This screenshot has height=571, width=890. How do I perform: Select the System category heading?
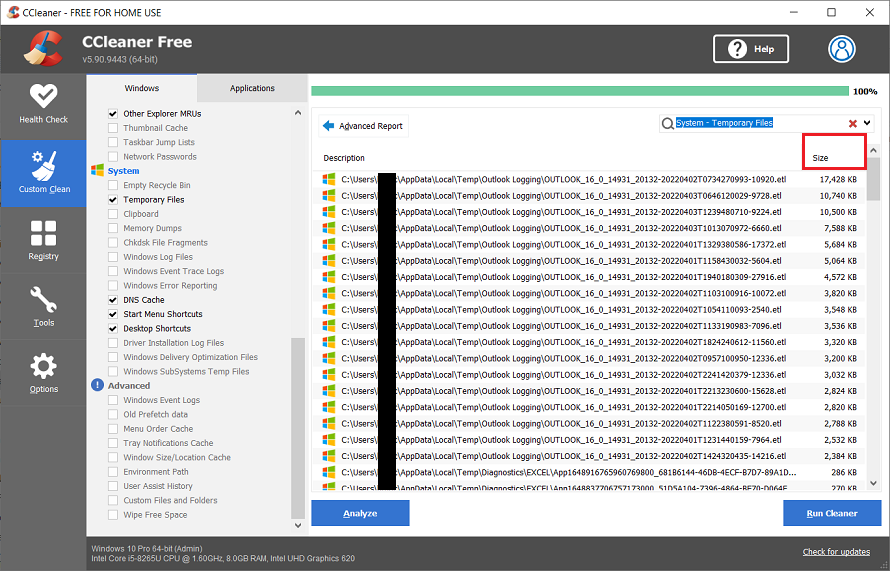pyautogui.click(x=123, y=171)
